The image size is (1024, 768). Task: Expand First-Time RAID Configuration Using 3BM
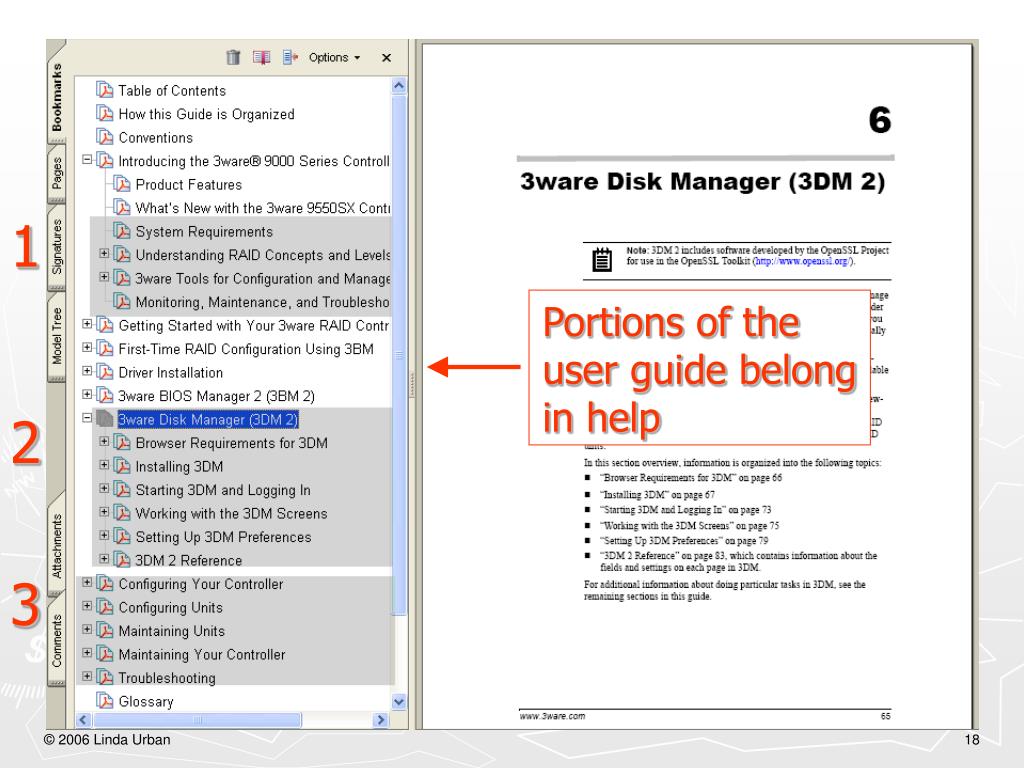coord(87,347)
